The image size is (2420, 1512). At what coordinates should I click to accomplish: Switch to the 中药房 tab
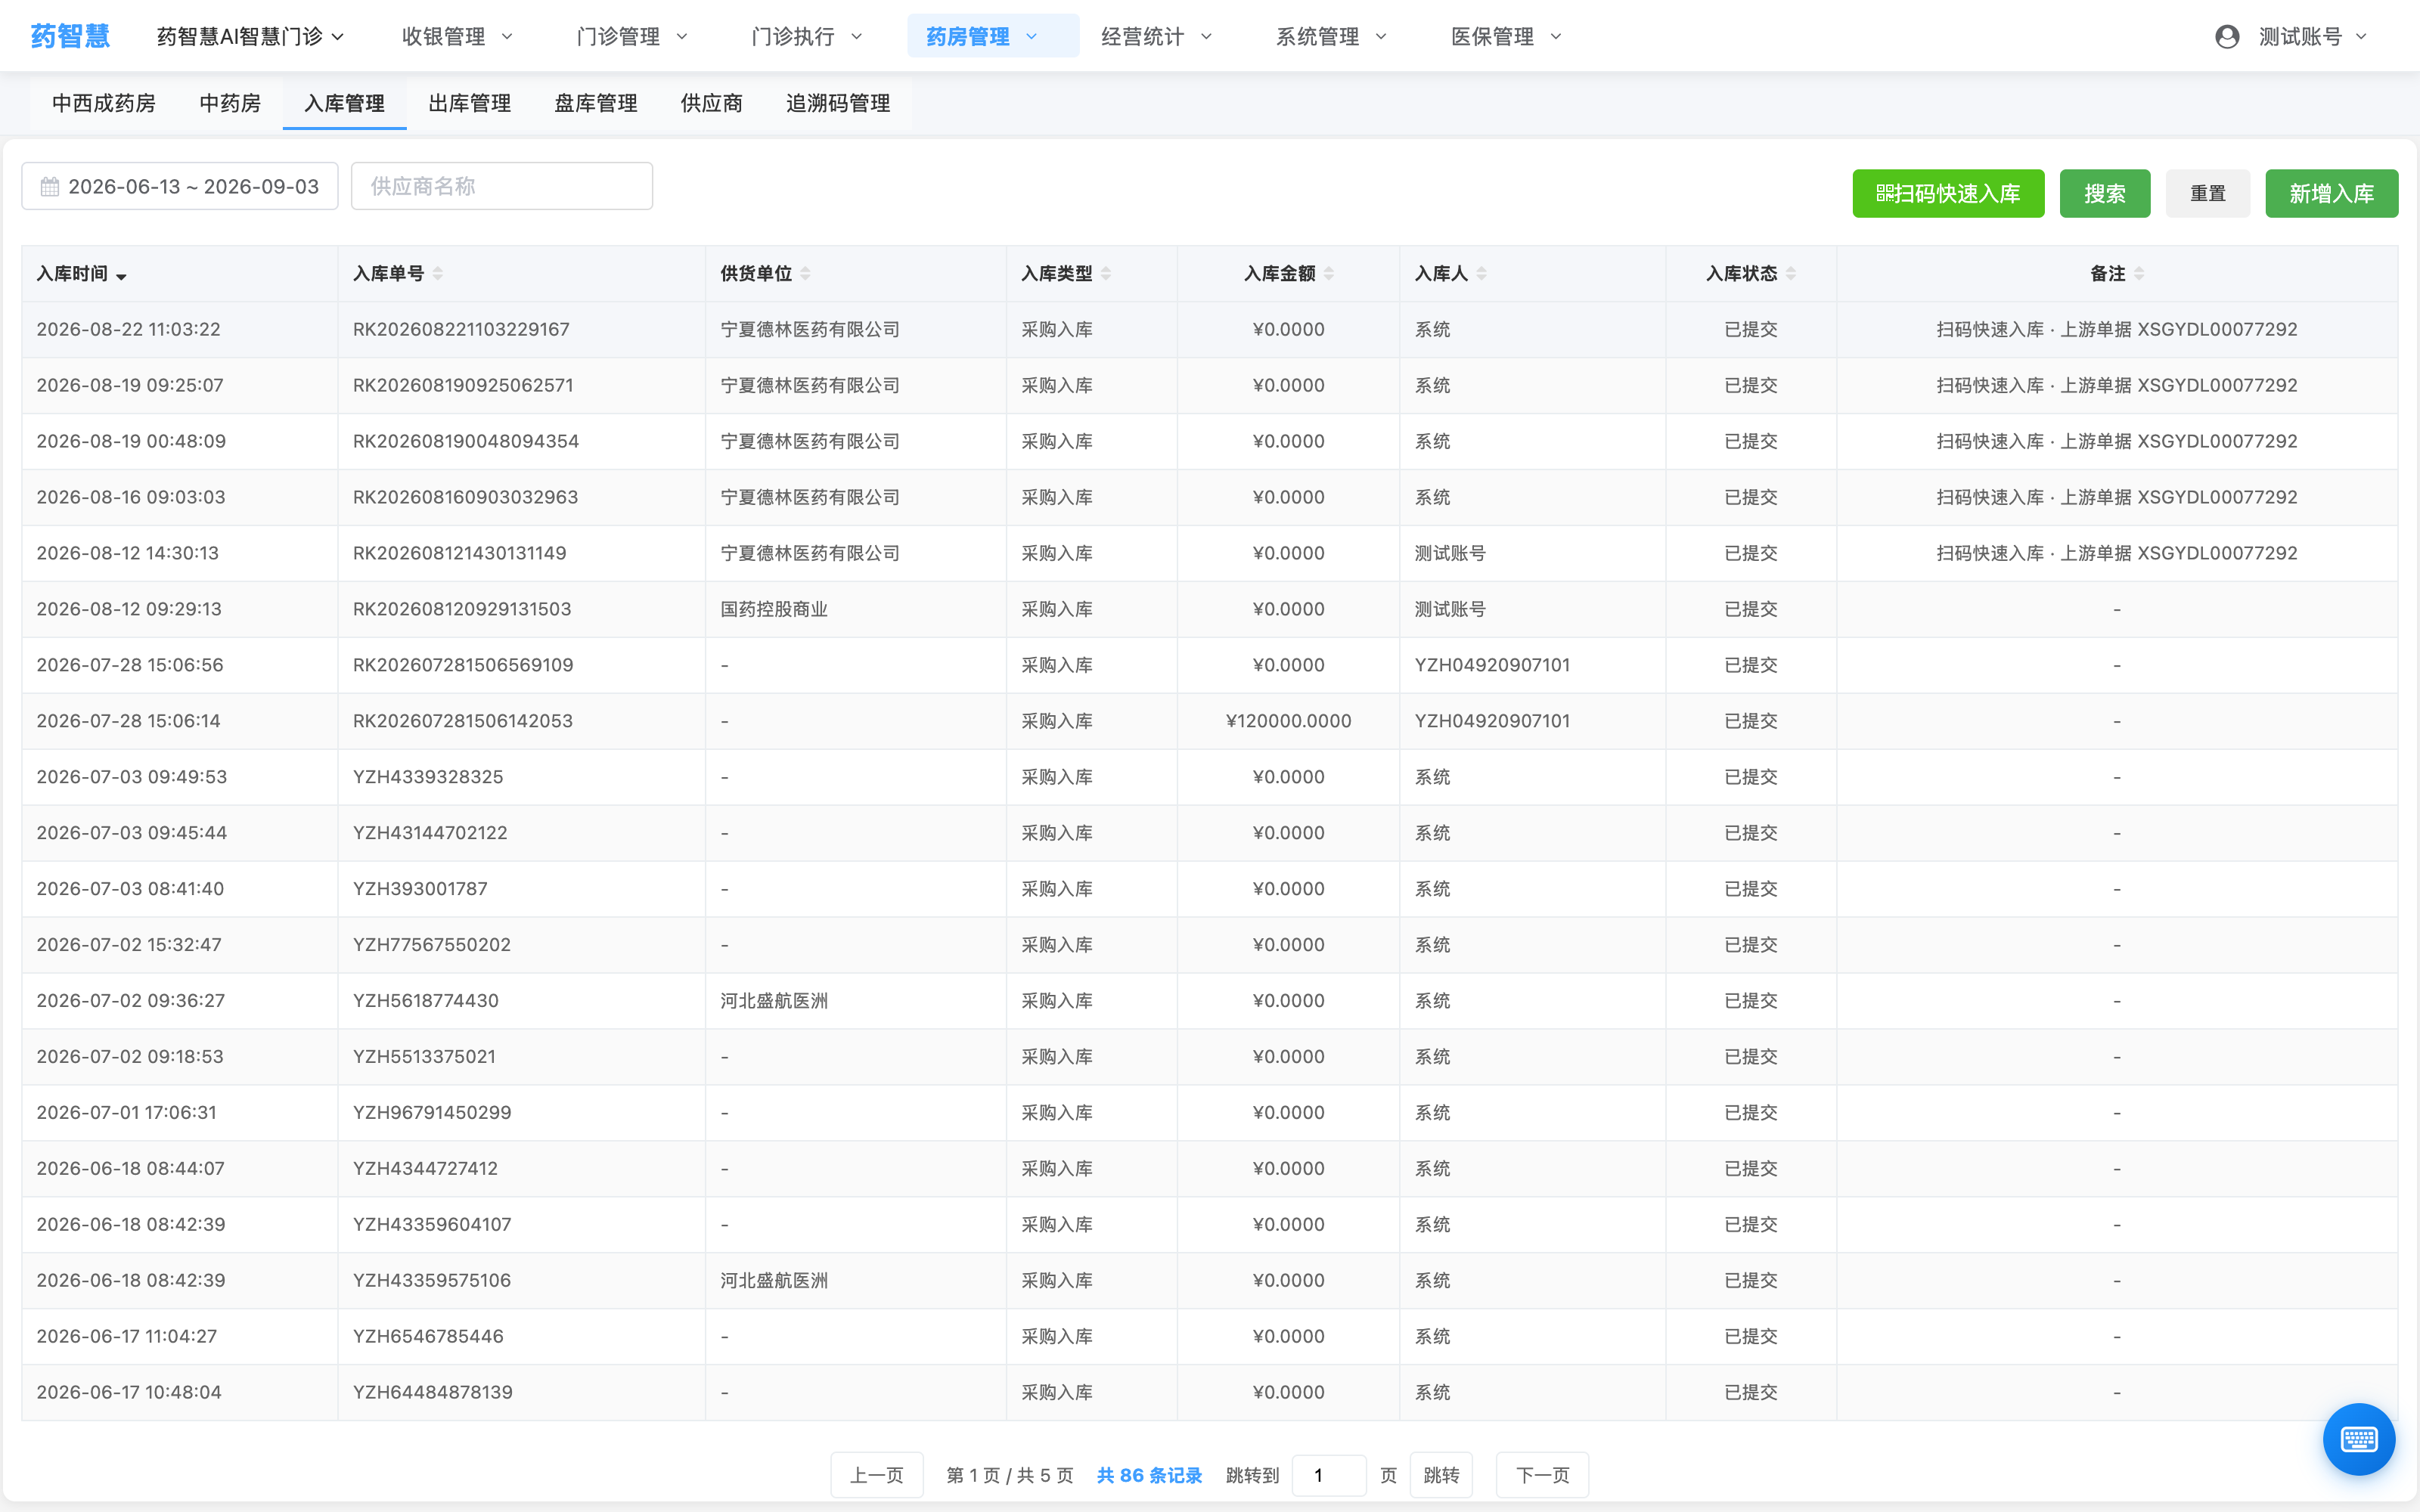(x=230, y=104)
